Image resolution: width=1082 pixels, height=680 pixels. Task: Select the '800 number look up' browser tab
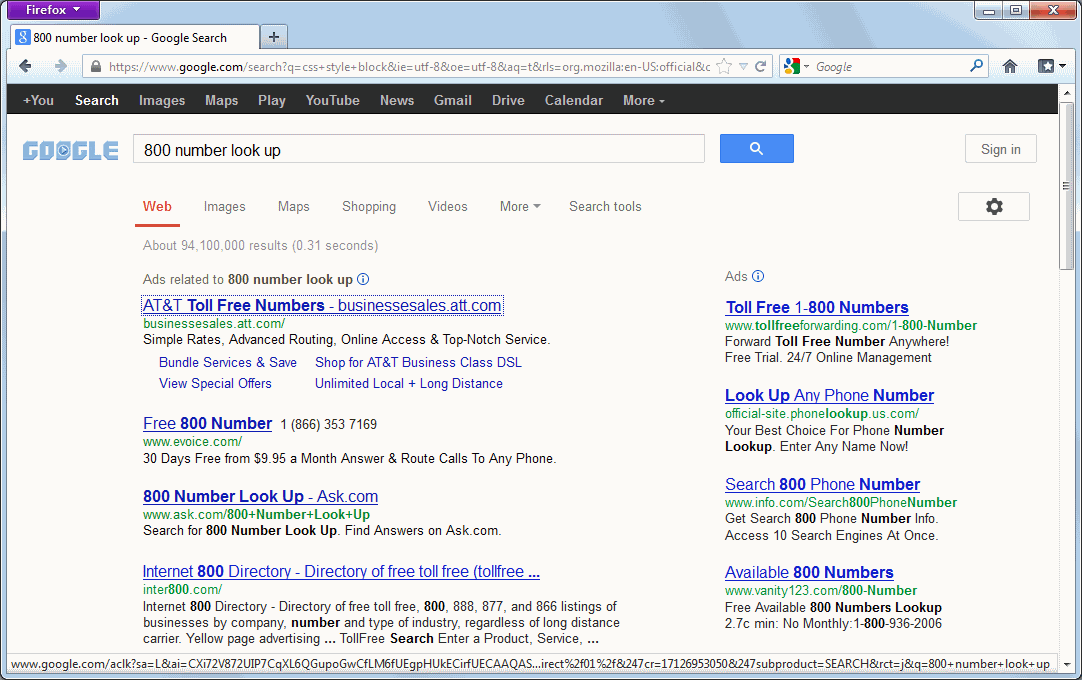point(135,37)
